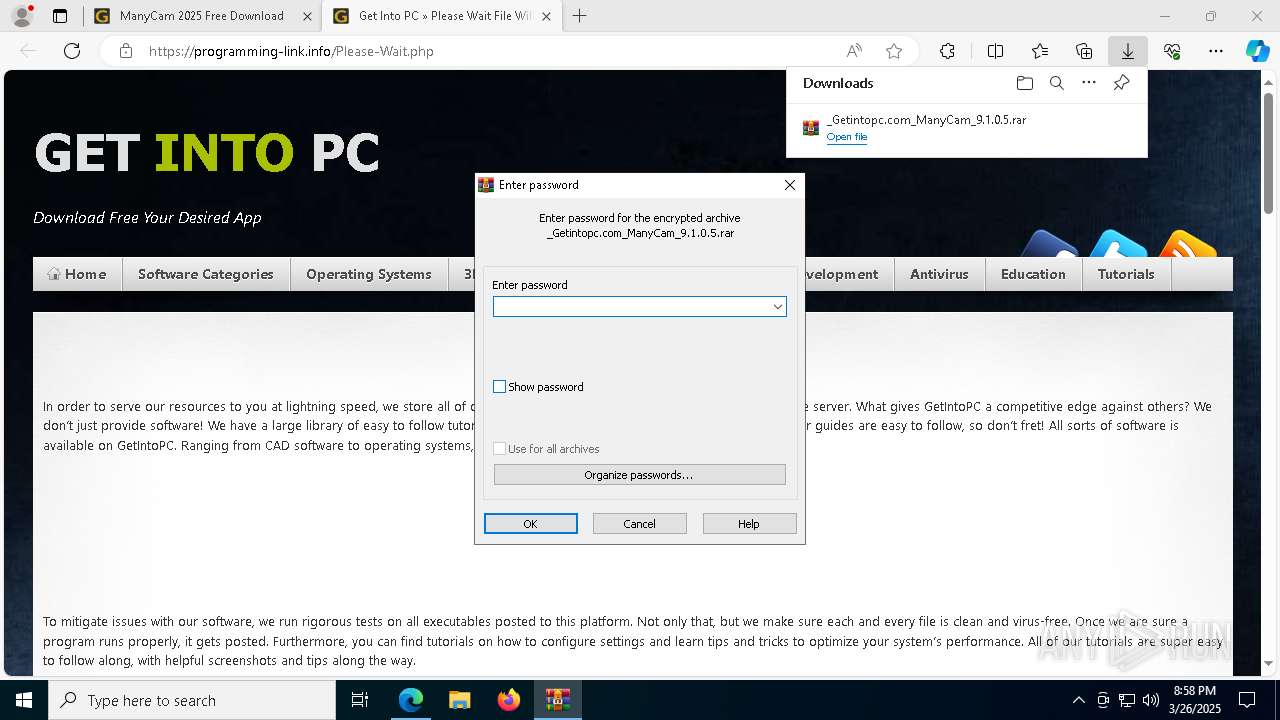Open downloads folder icon in Downloads panel
This screenshot has width=1280, height=720.
coord(1024,83)
